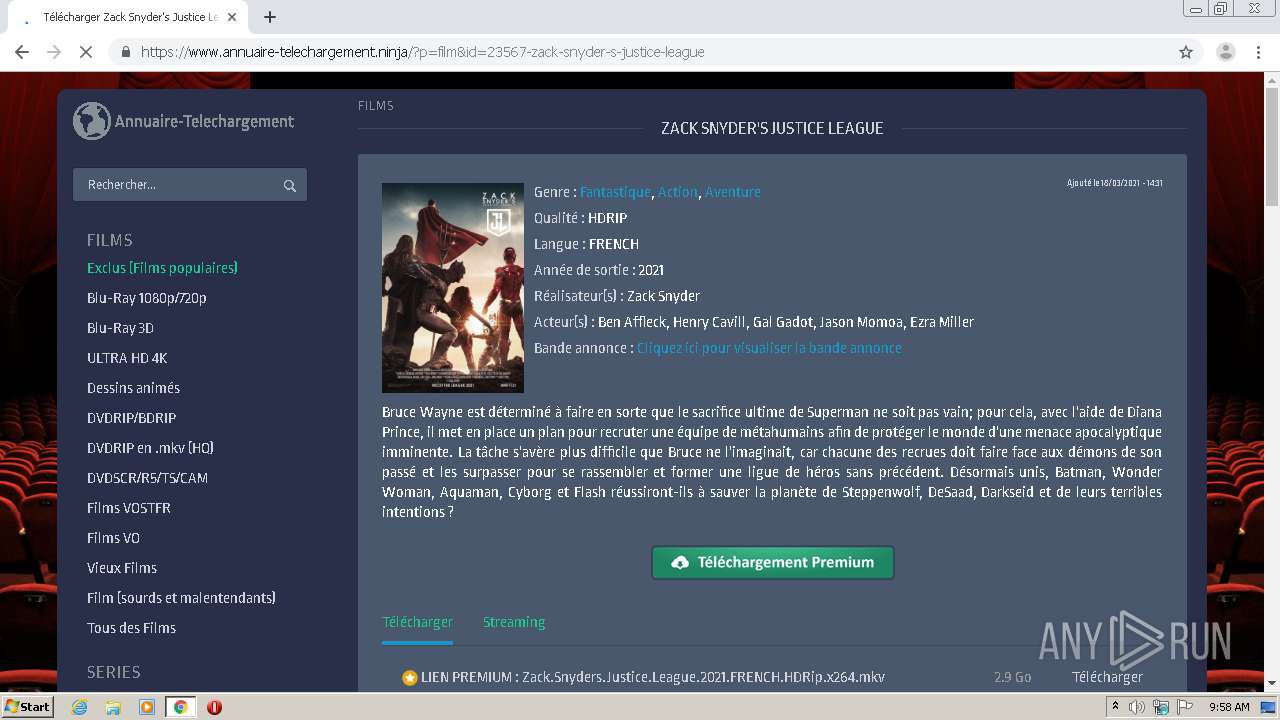This screenshot has height=720, width=1280.
Task: View site lock security info
Action: tap(125, 52)
